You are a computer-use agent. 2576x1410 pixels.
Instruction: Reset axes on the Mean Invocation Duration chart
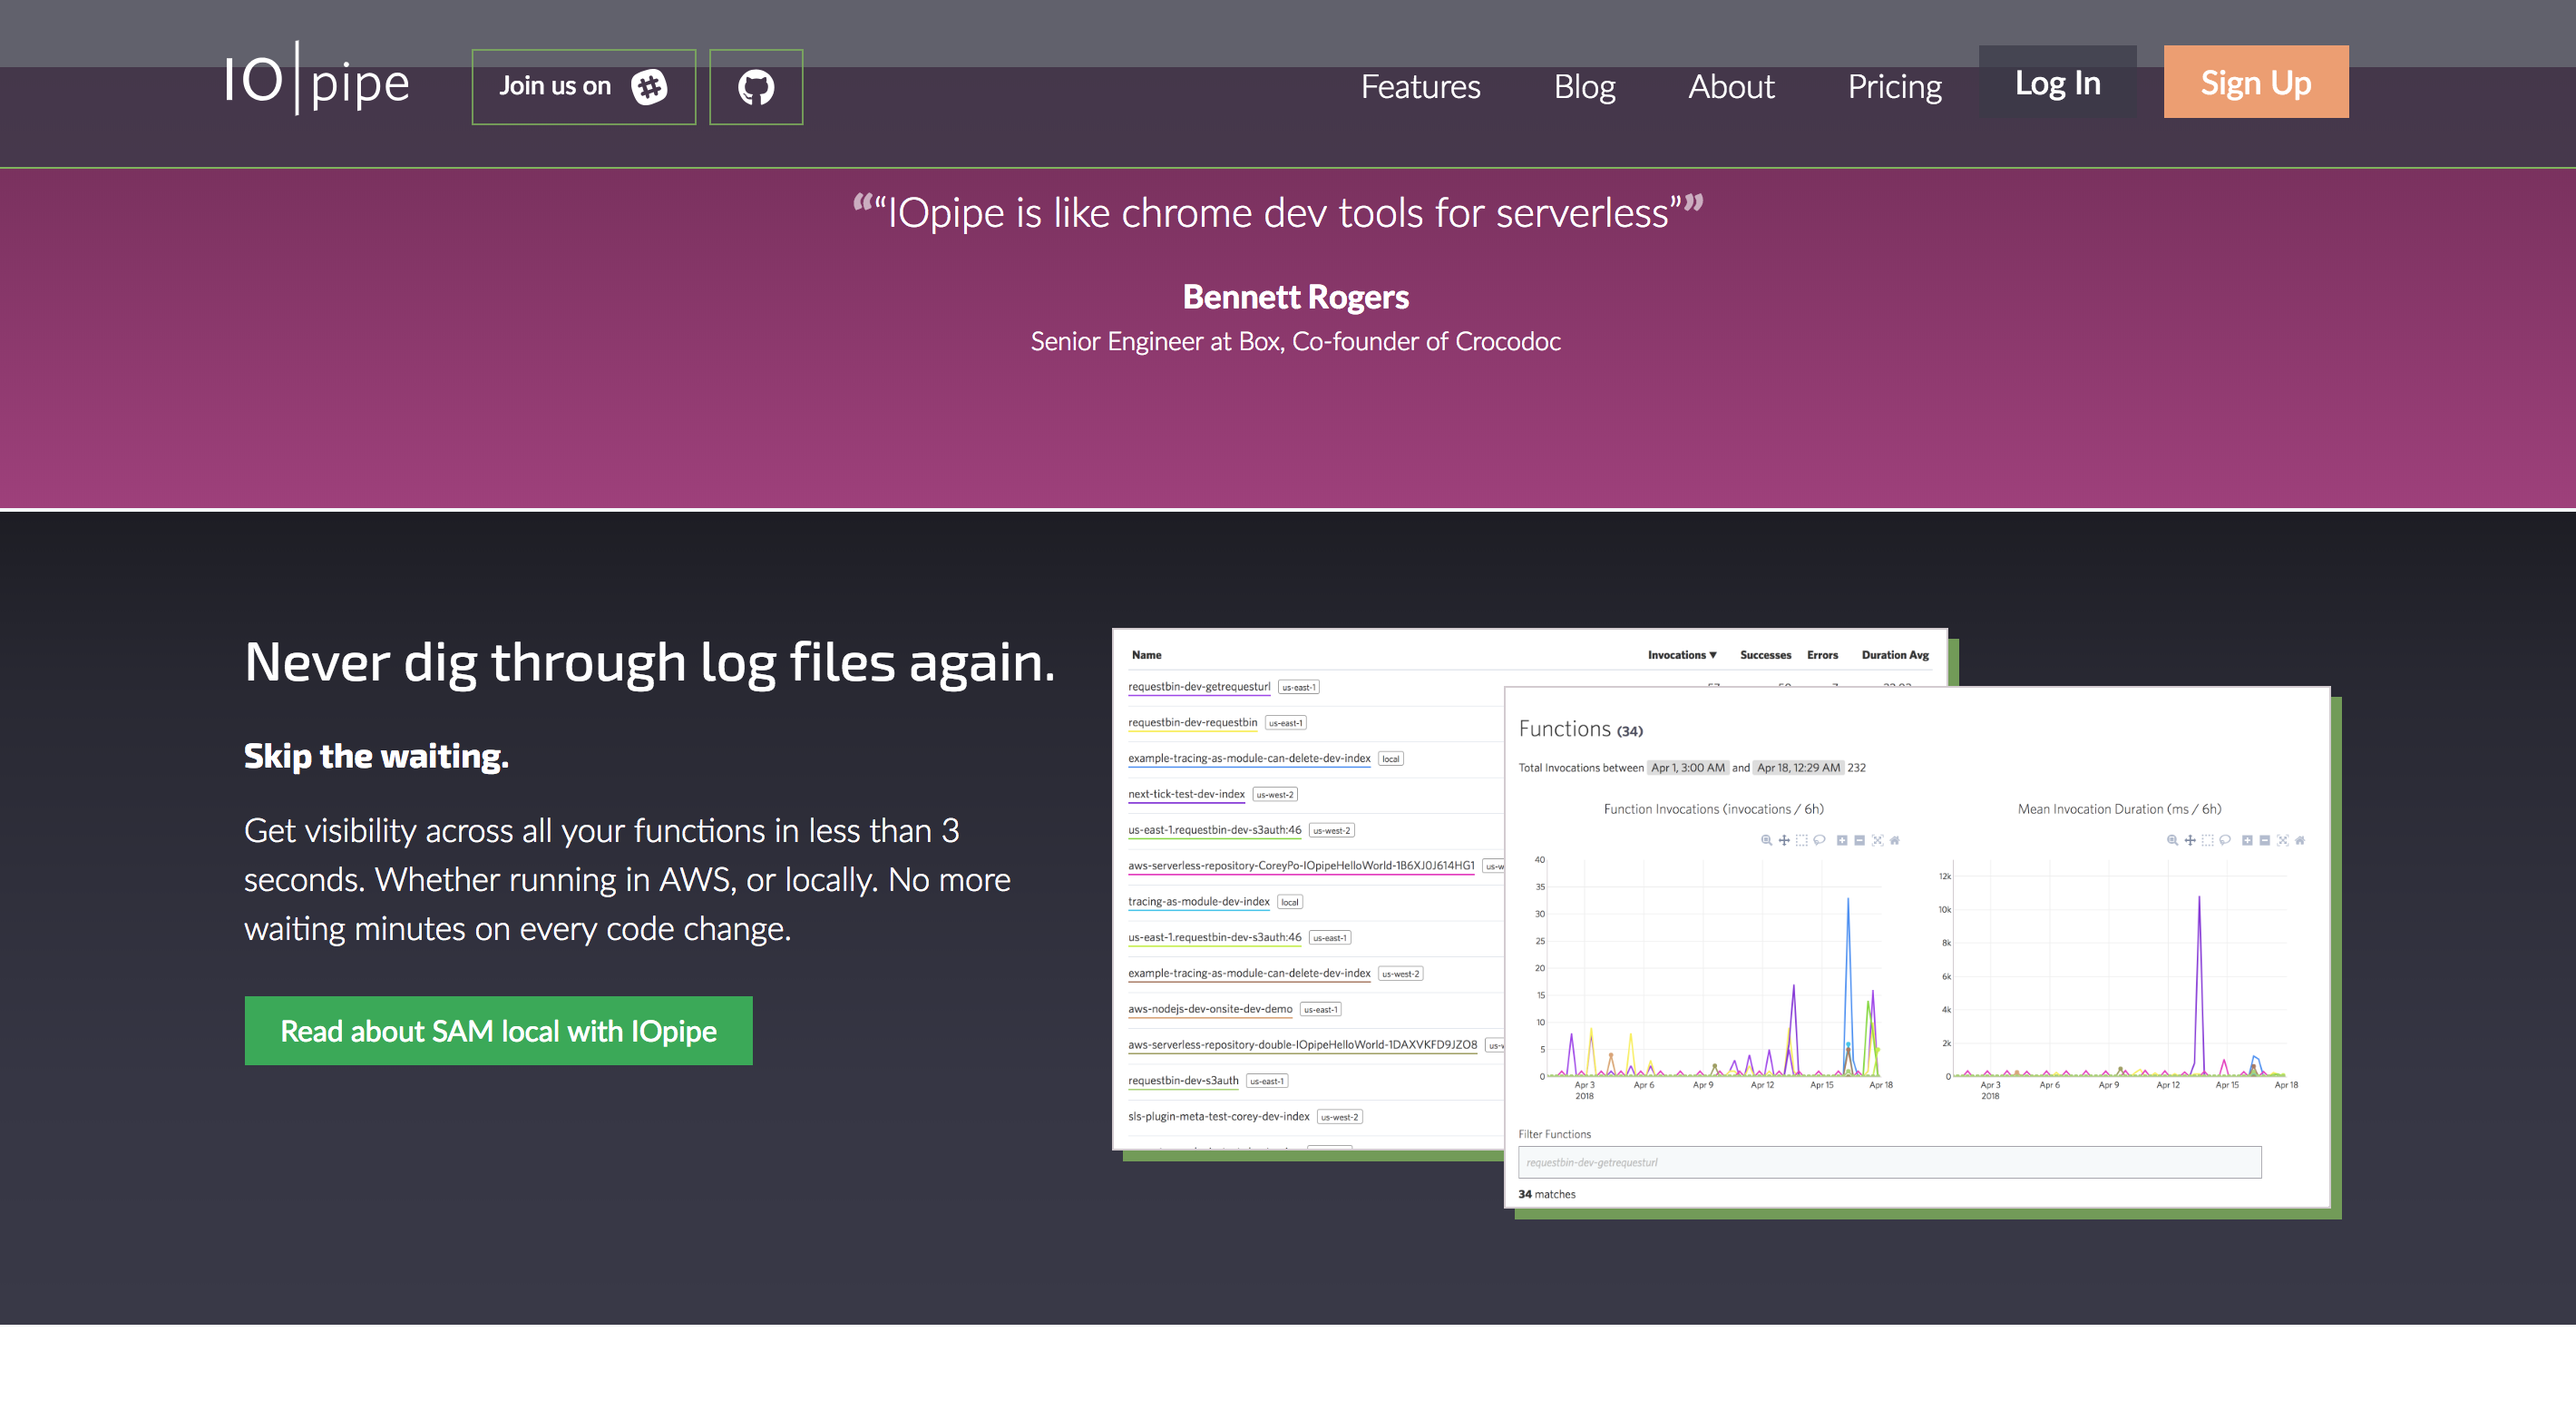(2301, 841)
